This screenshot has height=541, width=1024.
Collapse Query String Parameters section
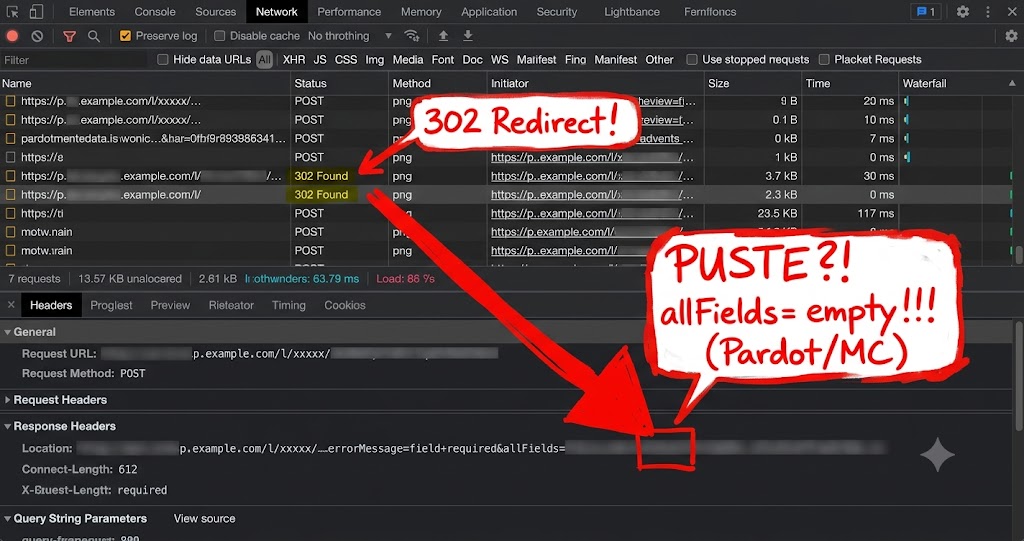click(x=8, y=519)
